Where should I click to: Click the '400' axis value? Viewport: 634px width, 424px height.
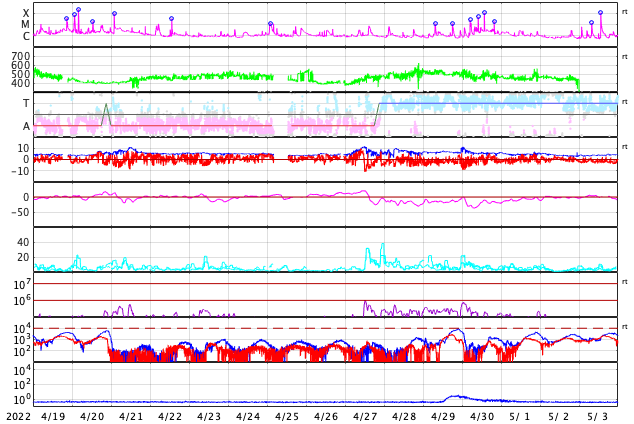21,84
